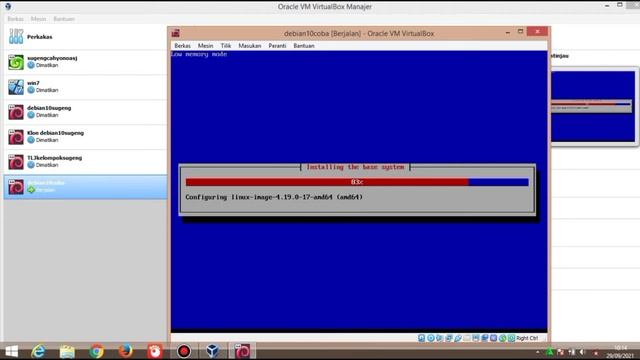Select the Klon debian10sugeng machine name
Image resolution: width=640 pixels, height=360 pixels.
pos(56,133)
